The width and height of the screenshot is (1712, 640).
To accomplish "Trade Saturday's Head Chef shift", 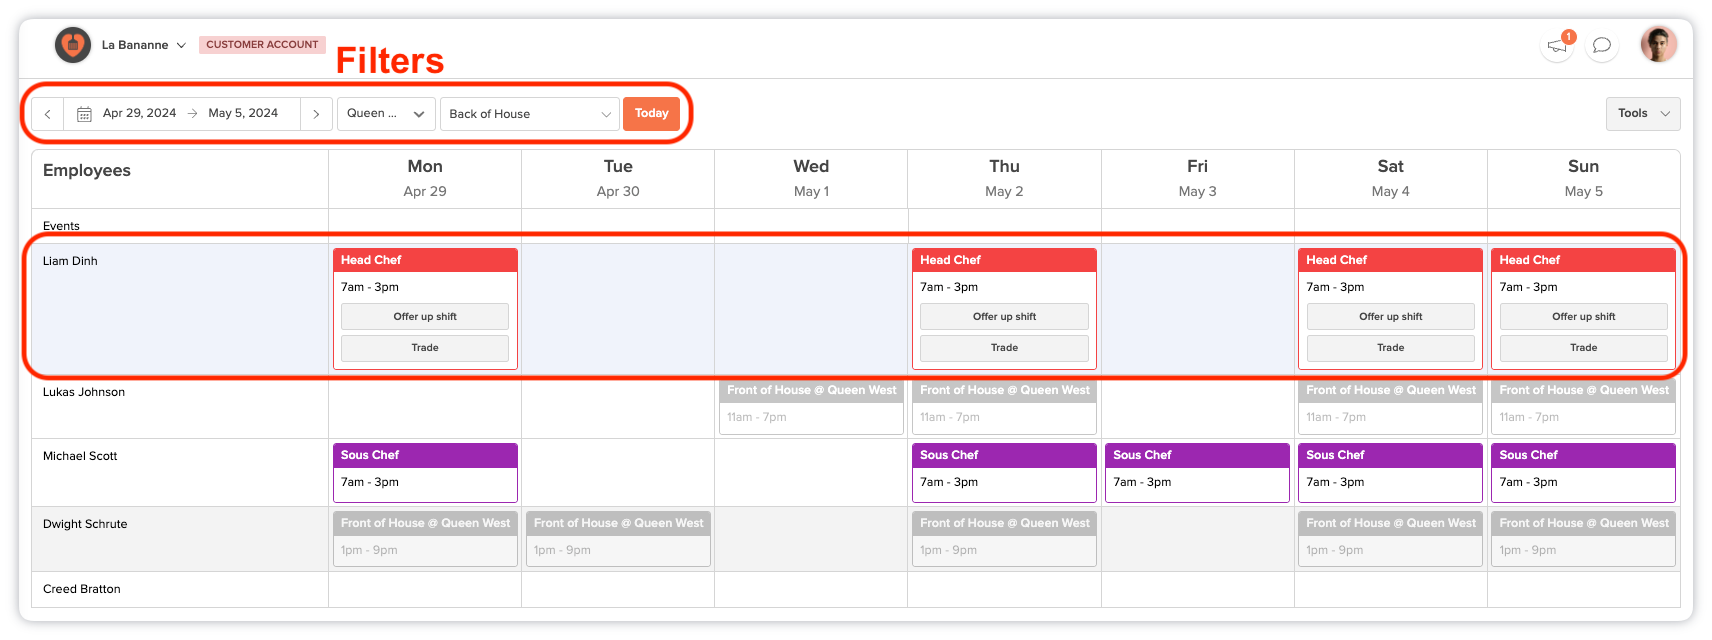I will (x=1390, y=348).
